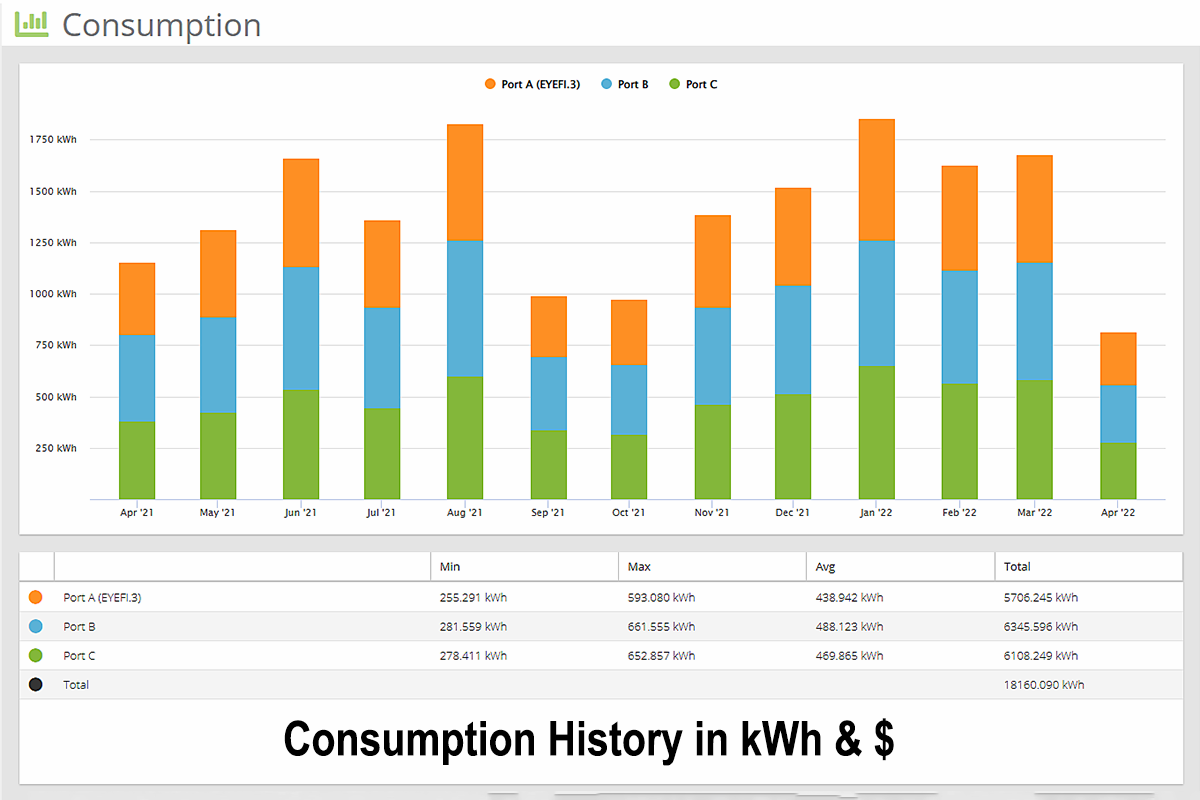
Task: Sort table by Max column header
Action: (639, 567)
